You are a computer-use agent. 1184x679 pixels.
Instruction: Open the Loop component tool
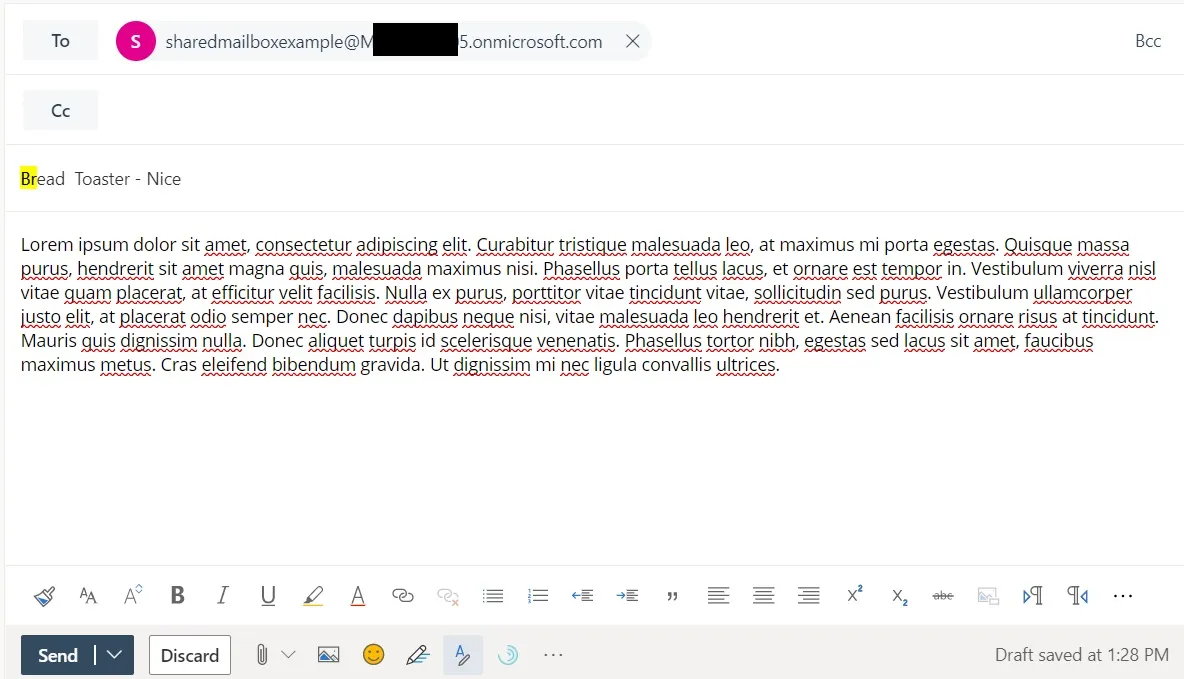pyautogui.click(x=507, y=655)
